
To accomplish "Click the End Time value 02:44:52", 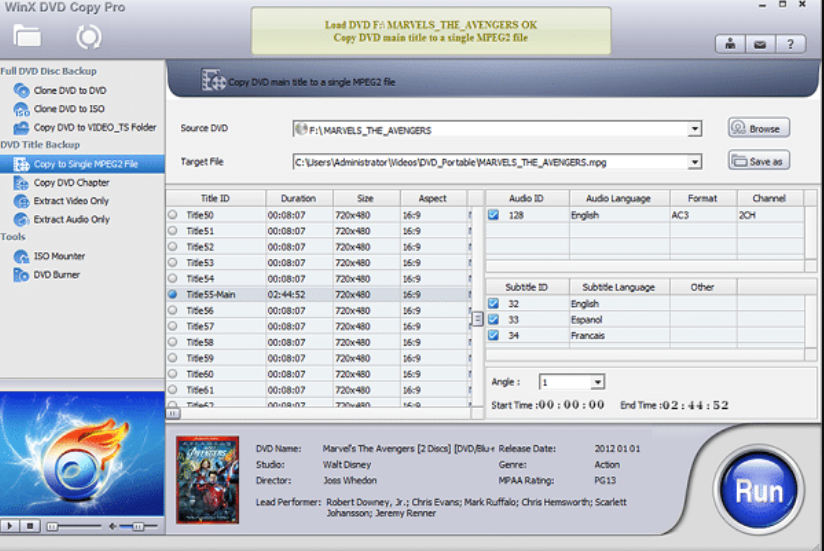I will (x=696, y=406).
